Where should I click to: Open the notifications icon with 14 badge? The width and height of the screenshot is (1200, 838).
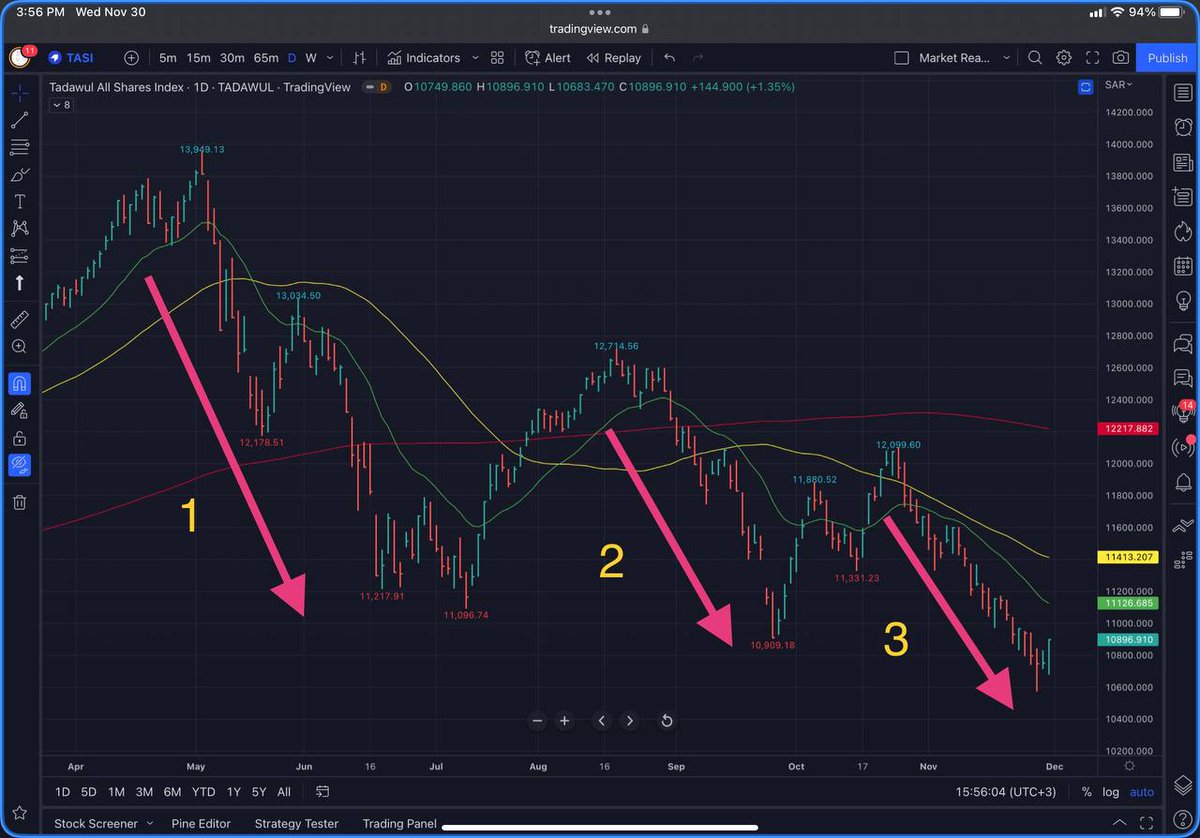pyautogui.click(x=1183, y=412)
